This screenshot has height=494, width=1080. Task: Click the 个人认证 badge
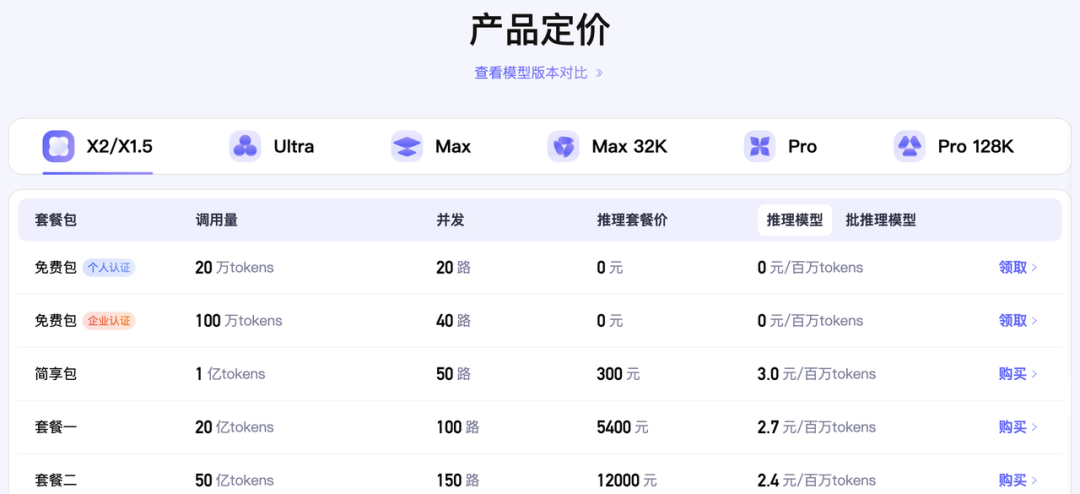point(109,268)
